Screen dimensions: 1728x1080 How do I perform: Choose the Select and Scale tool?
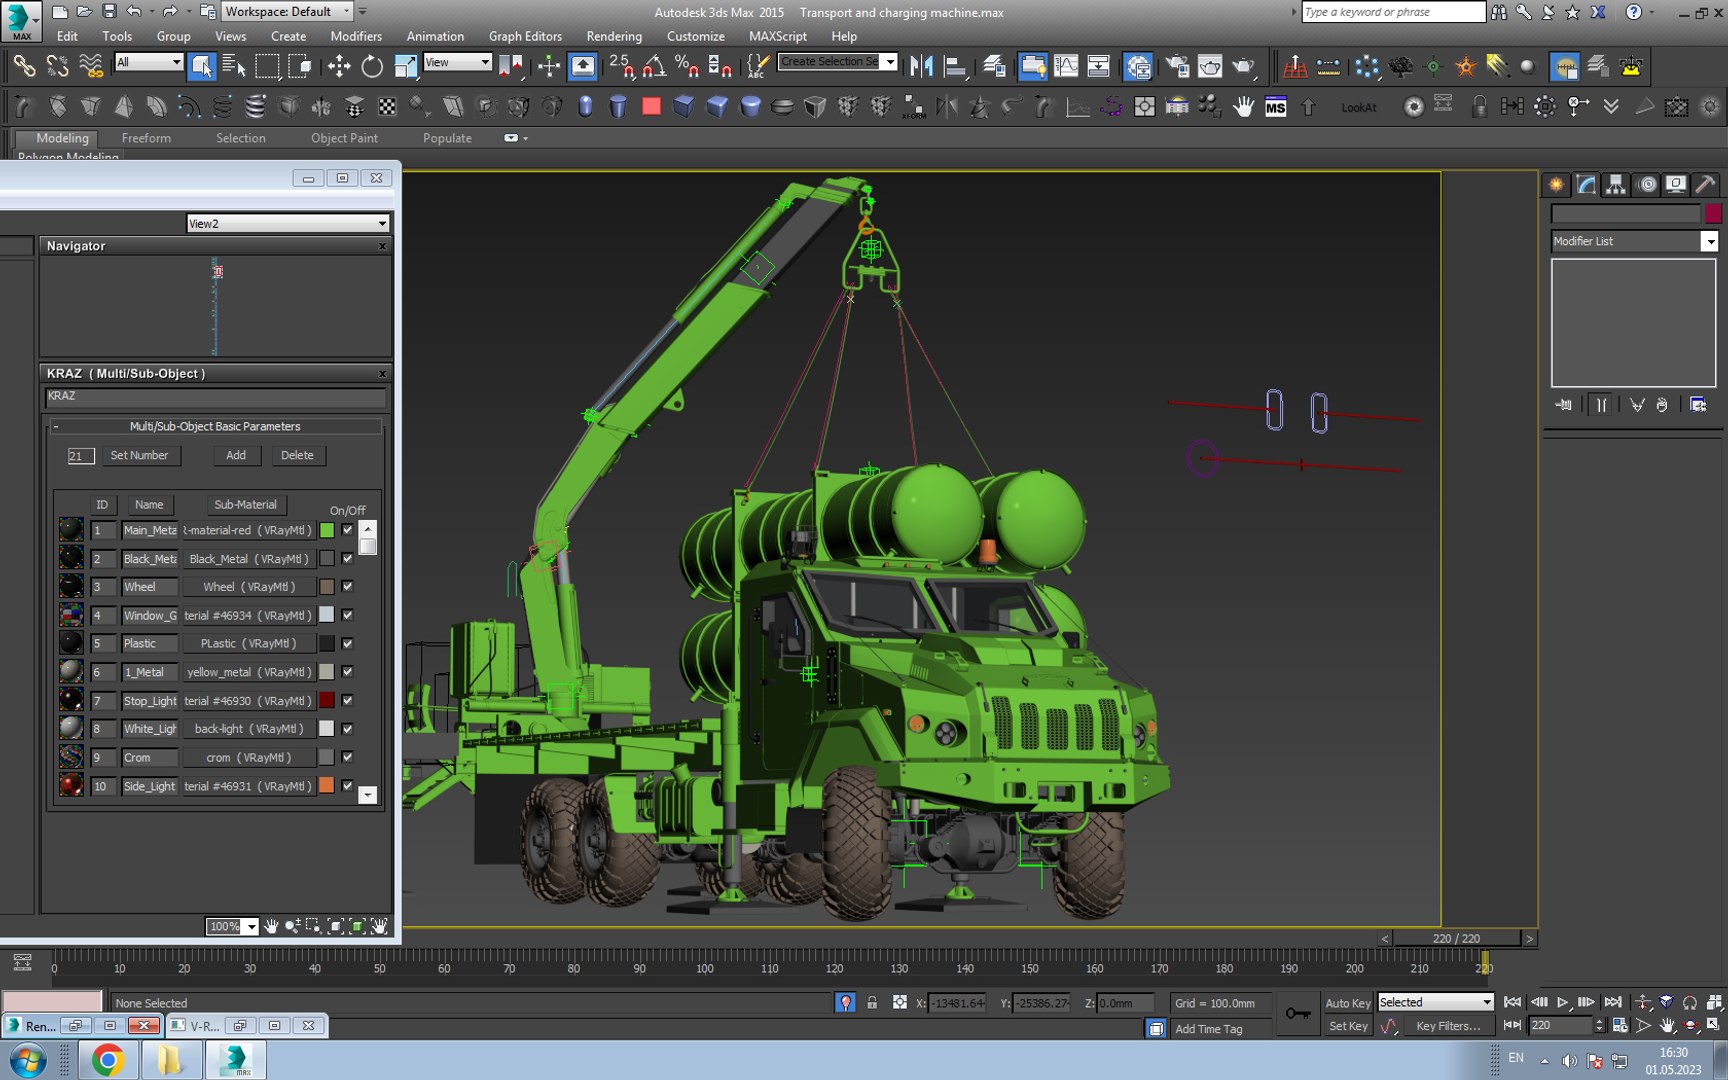click(x=405, y=67)
